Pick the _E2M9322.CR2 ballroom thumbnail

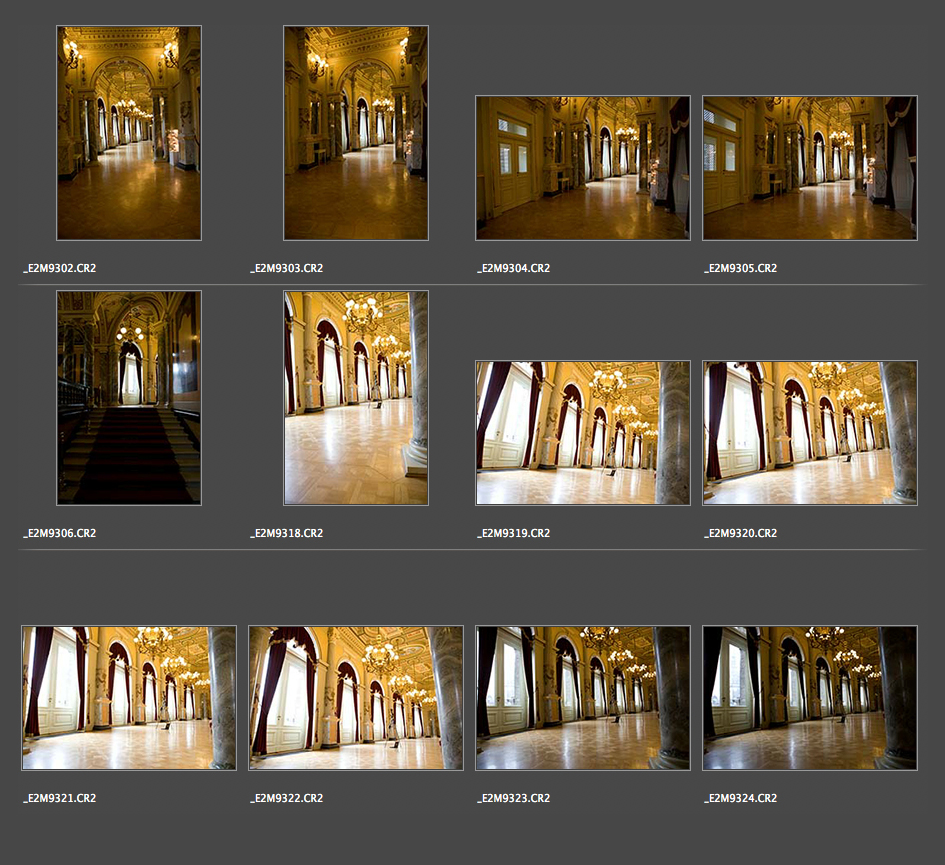356,698
